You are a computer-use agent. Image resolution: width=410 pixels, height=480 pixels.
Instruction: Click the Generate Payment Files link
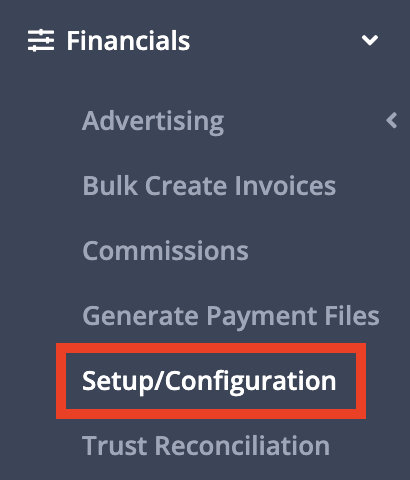coord(231,317)
